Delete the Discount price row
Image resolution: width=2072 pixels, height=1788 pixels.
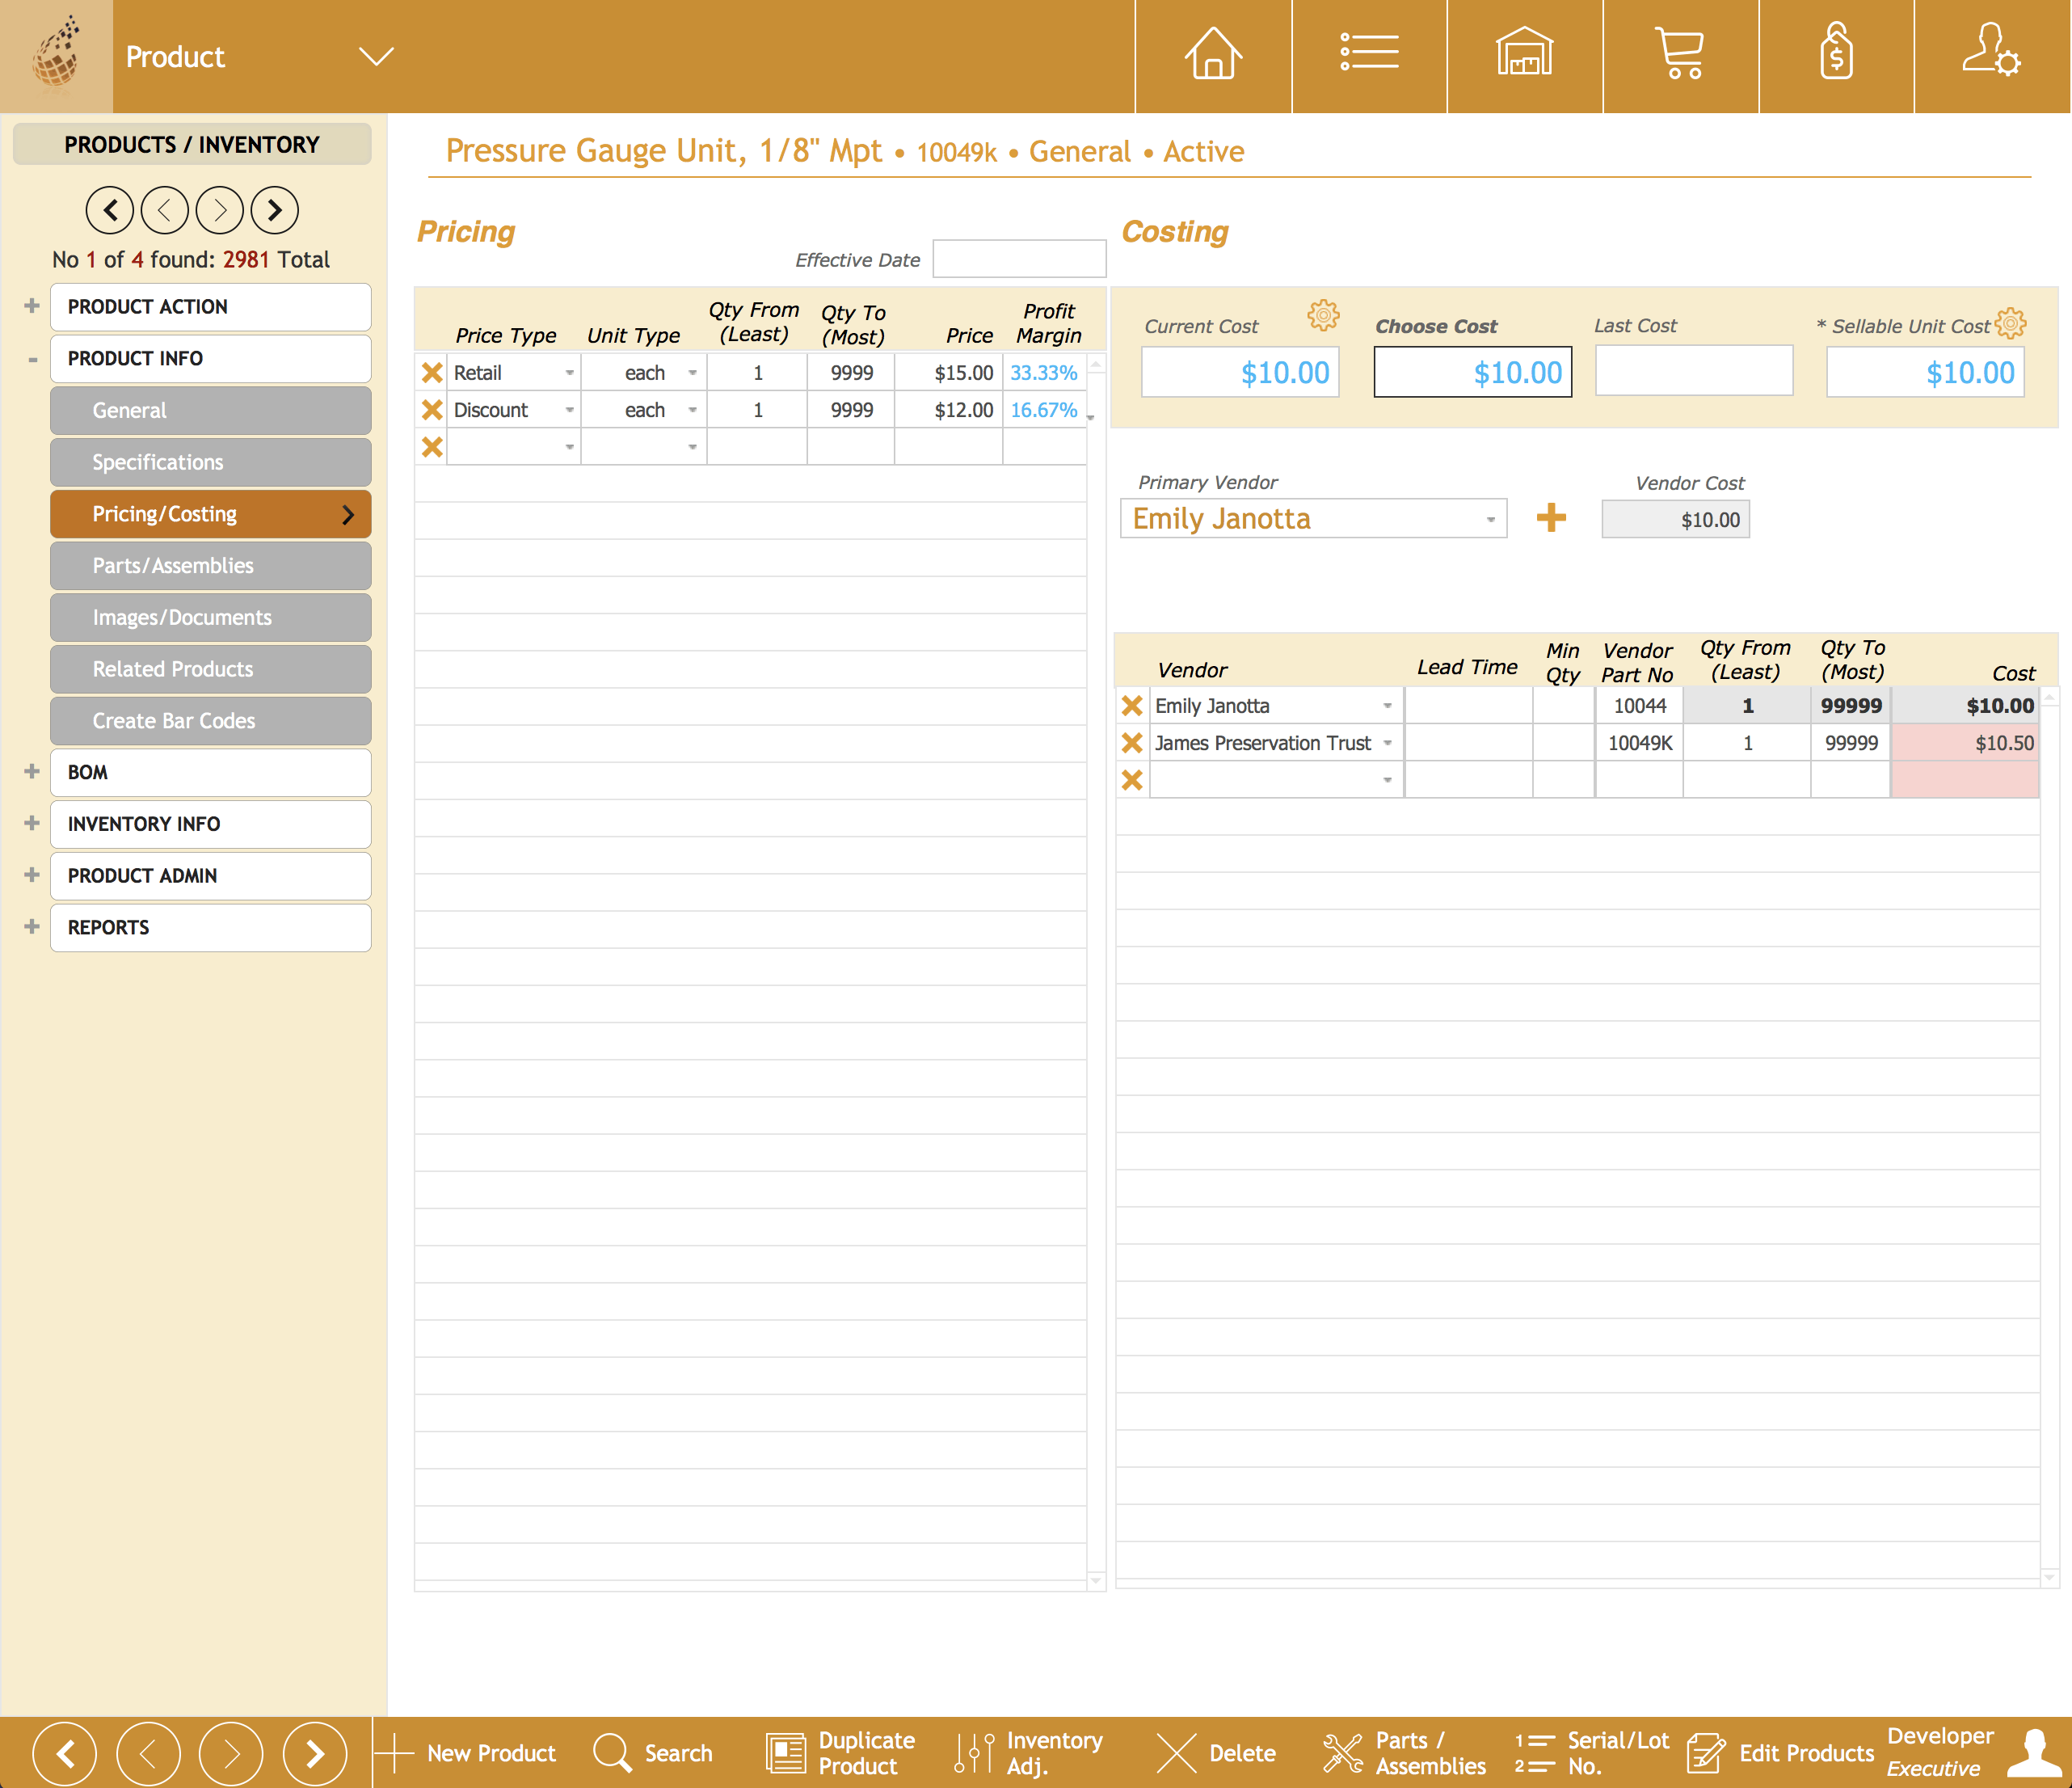(x=432, y=410)
